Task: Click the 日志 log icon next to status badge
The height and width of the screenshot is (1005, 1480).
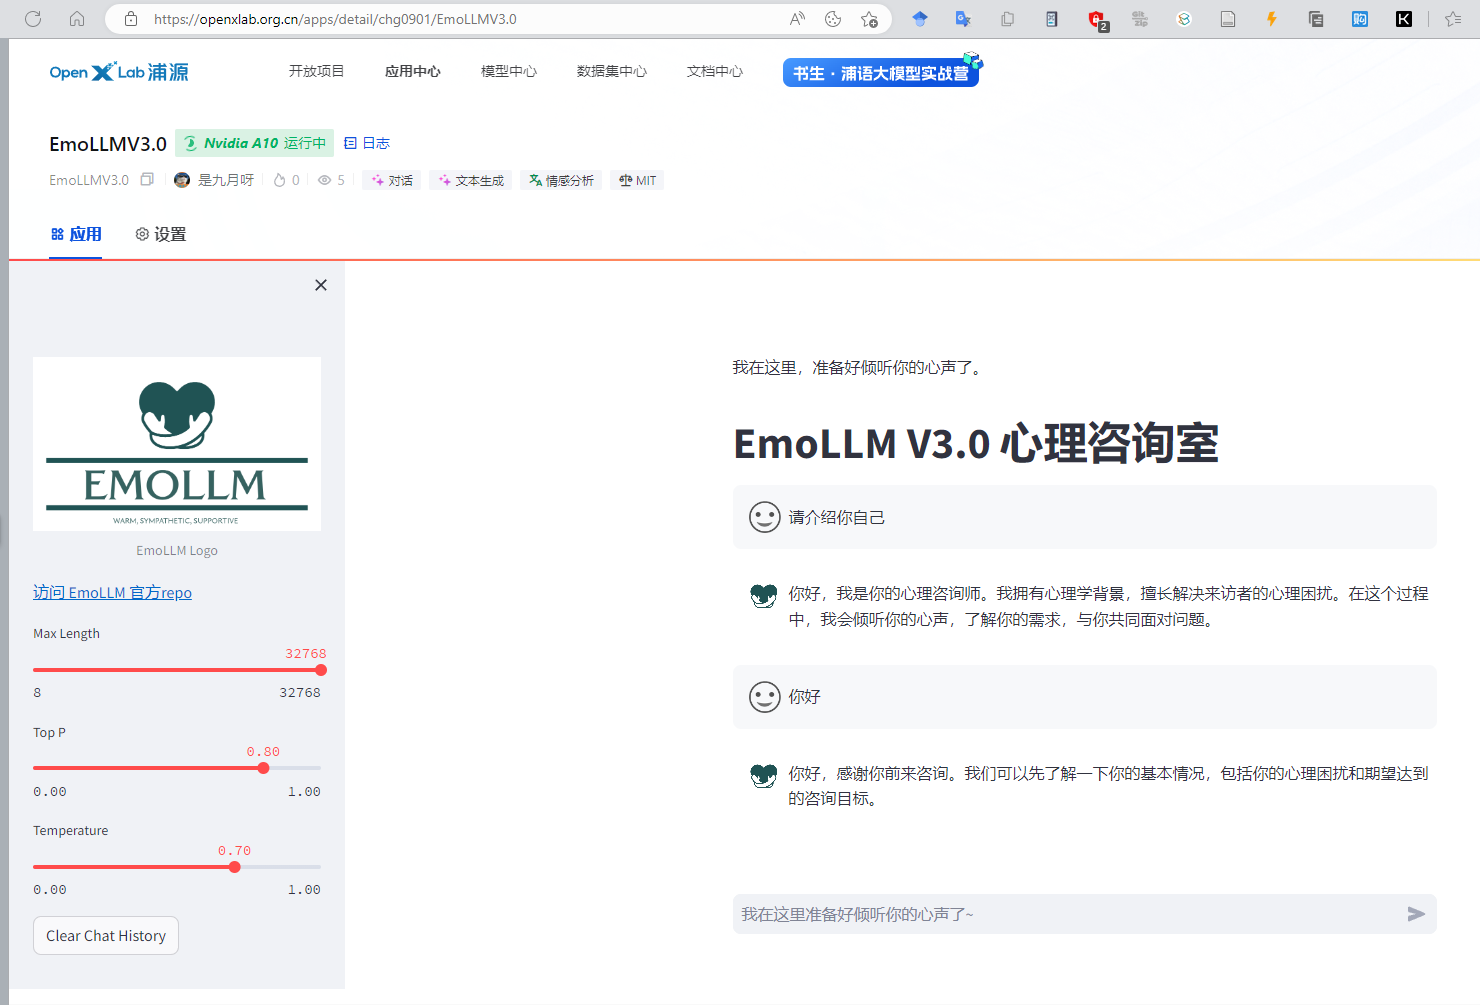Action: coord(351,143)
